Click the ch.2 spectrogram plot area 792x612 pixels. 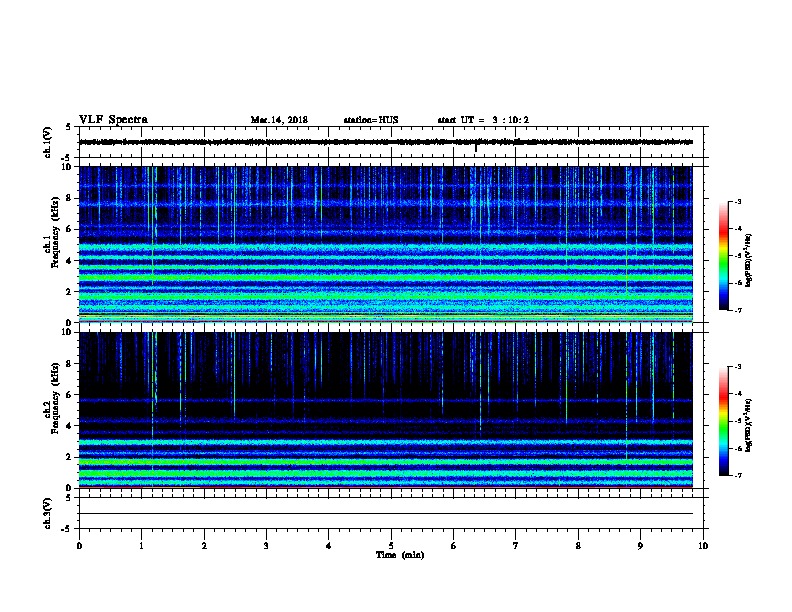pos(386,410)
